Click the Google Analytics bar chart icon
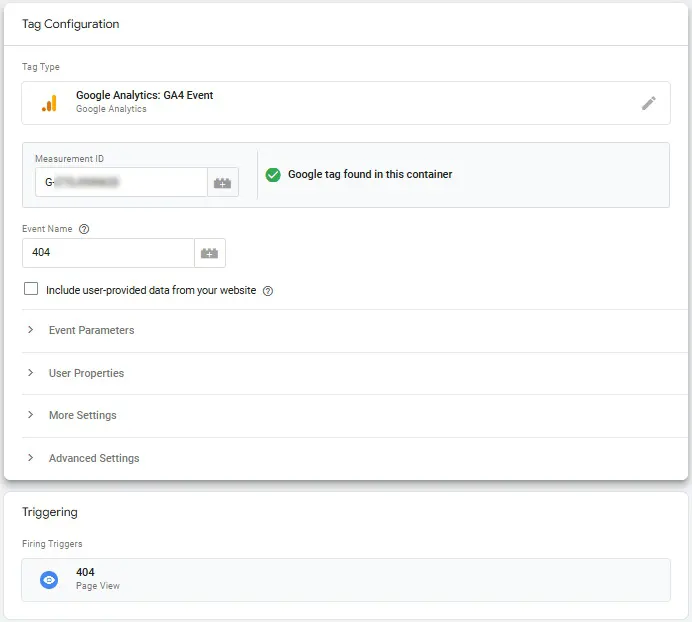The image size is (692, 622). pos(49,103)
